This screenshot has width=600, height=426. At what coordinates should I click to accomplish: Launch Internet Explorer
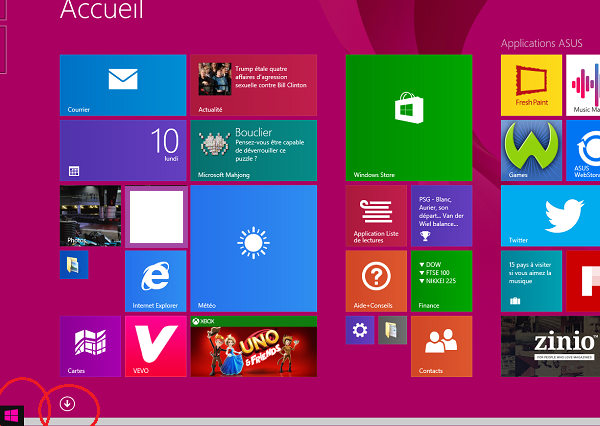pyautogui.click(x=155, y=281)
